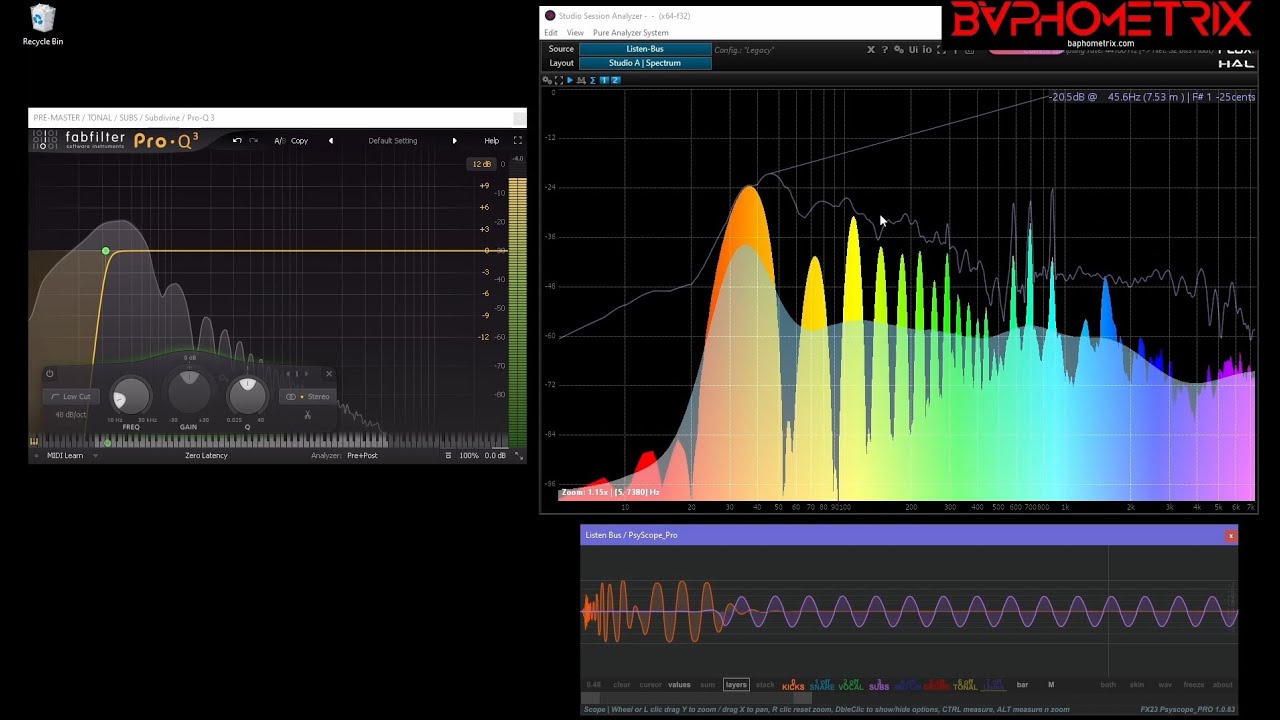1280x720 pixels.
Task: Toggle channel 2 box above spectrum
Action: point(615,80)
